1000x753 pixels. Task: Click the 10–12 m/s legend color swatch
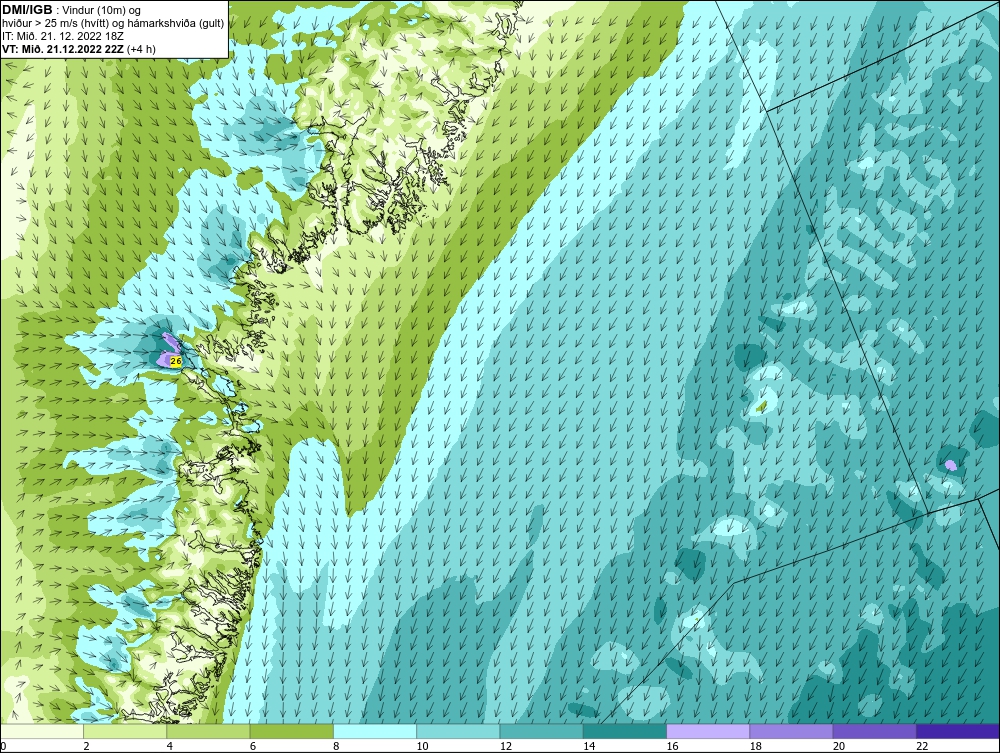(458, 731)
